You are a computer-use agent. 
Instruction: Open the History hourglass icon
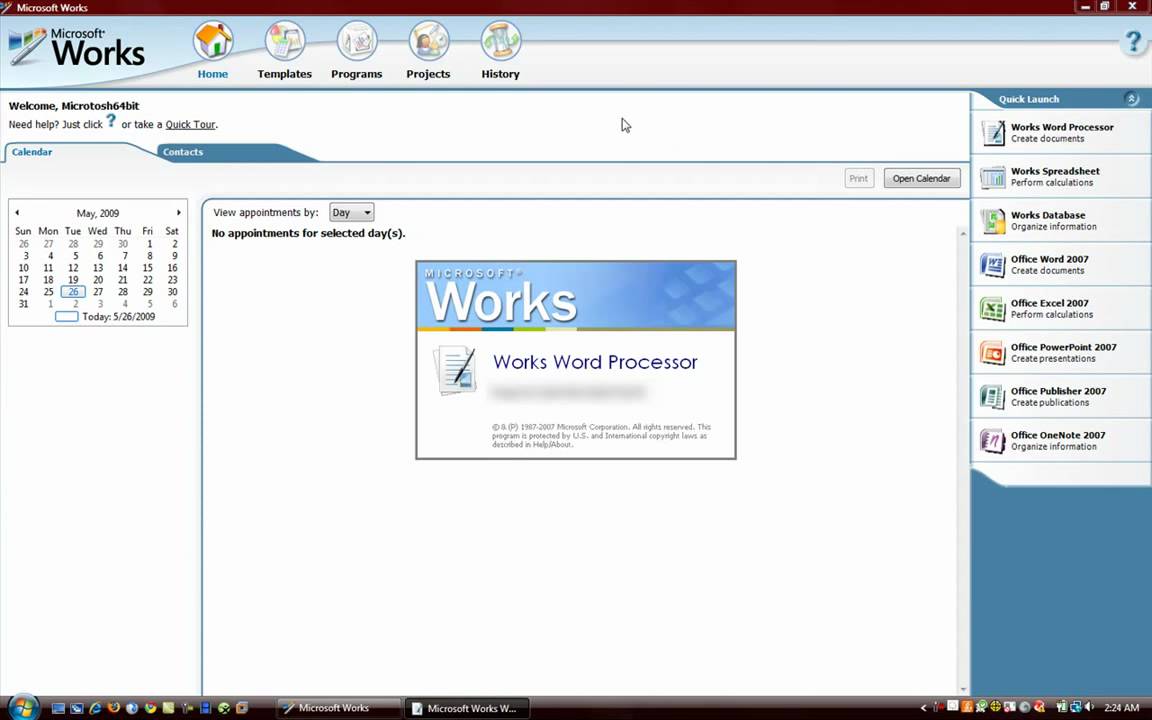[500, 41]
